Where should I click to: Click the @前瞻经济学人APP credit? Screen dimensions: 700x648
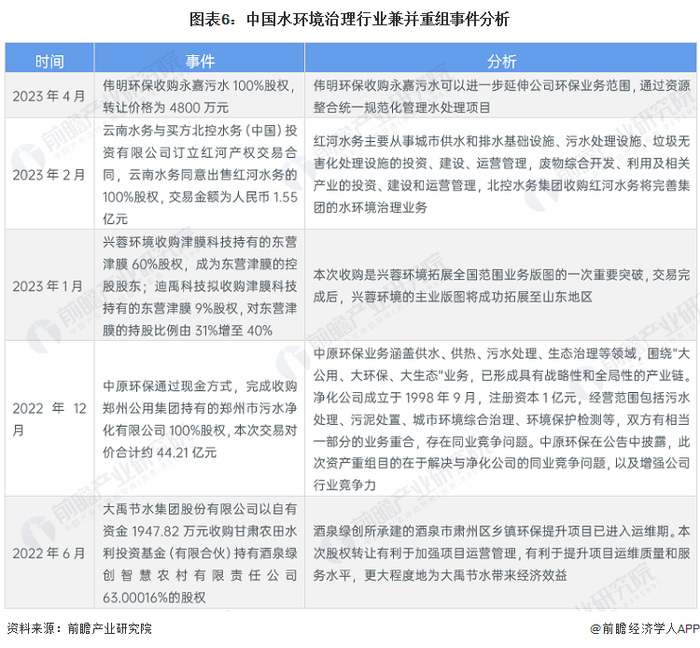click(x=645, y=628)
